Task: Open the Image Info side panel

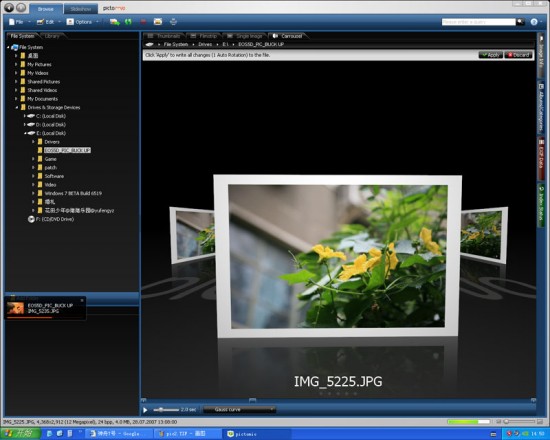Action: point(541,55)
